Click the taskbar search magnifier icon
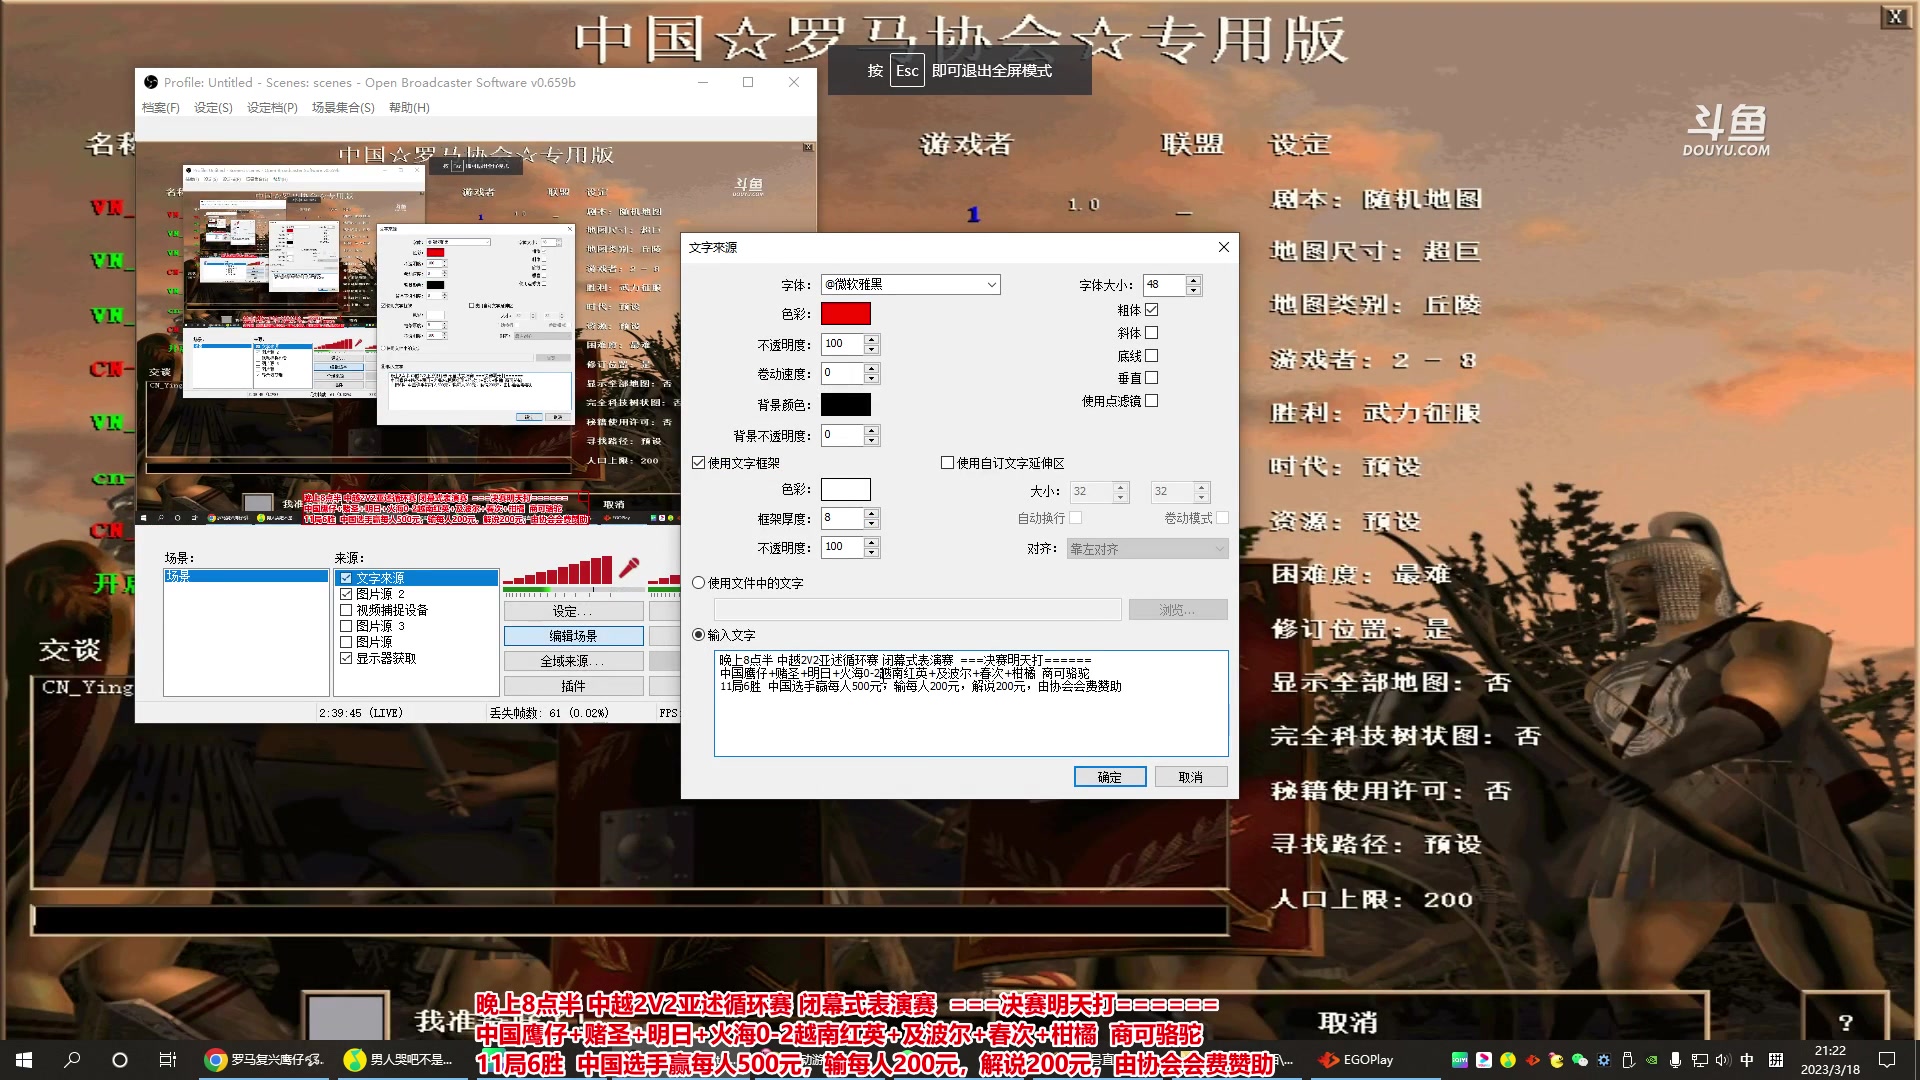 (x=72, y=1060)
